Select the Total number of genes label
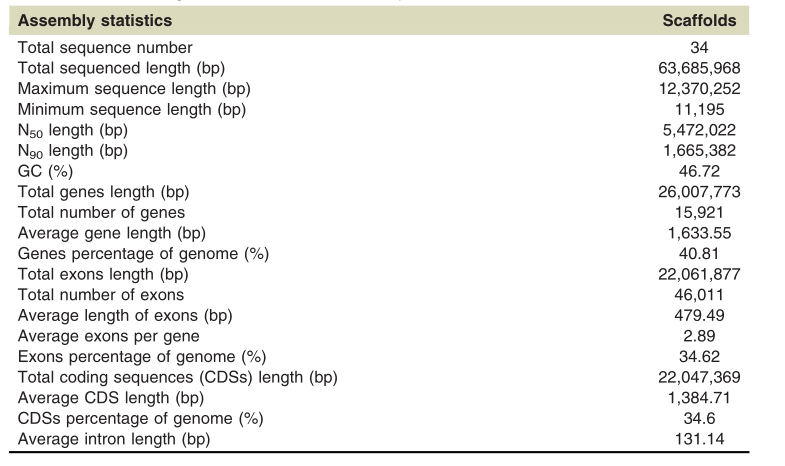Viewport: 785px width, 466px height. pos(101,212)
